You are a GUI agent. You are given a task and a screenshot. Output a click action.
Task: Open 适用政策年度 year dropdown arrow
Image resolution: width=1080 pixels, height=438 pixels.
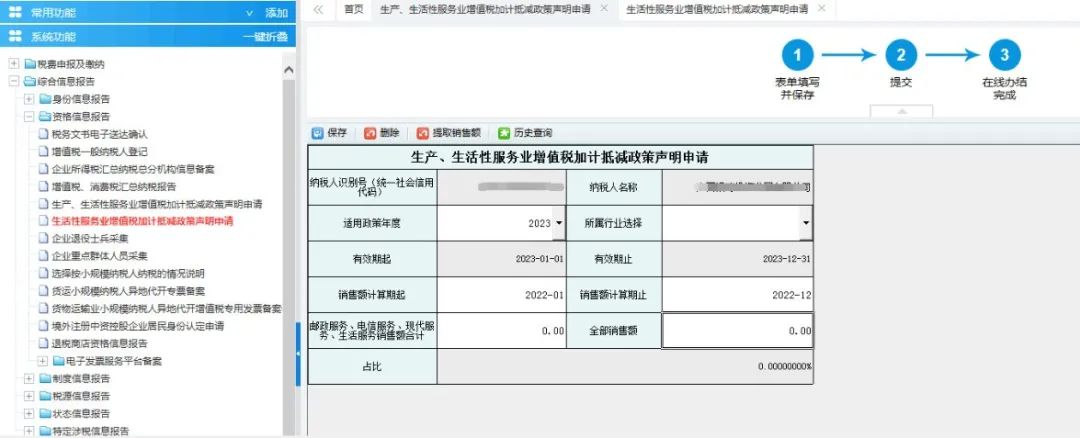[559, 223]
